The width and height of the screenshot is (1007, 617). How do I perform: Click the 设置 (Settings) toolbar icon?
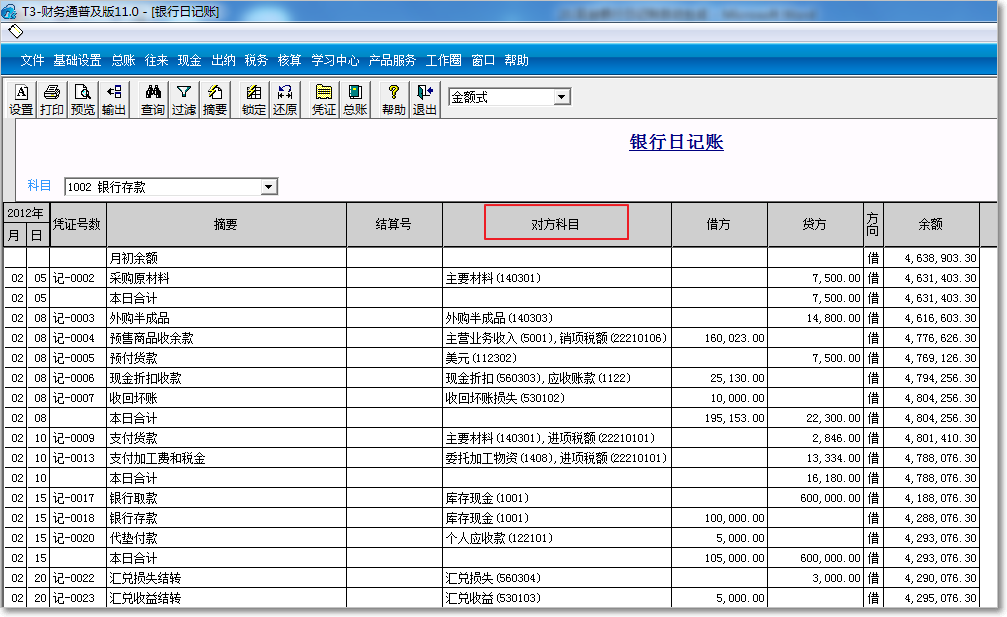21,100
